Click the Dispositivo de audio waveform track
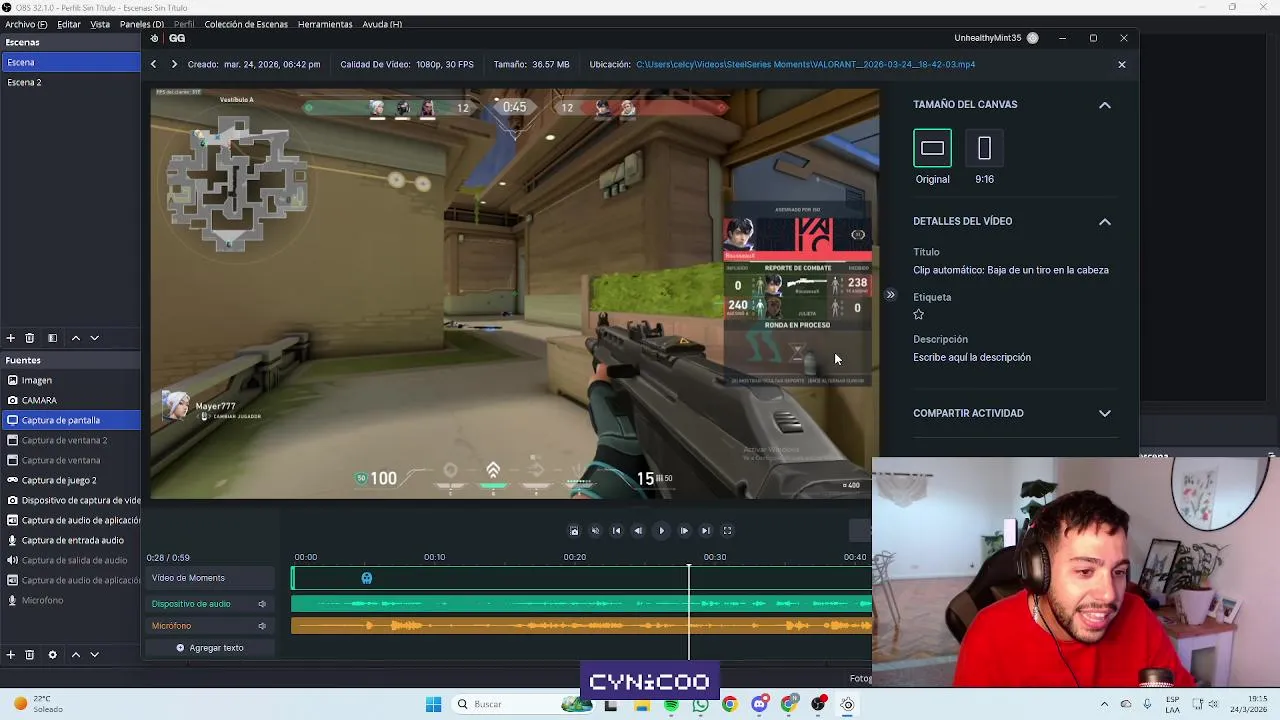1280x720 pixels. [581, 604]
